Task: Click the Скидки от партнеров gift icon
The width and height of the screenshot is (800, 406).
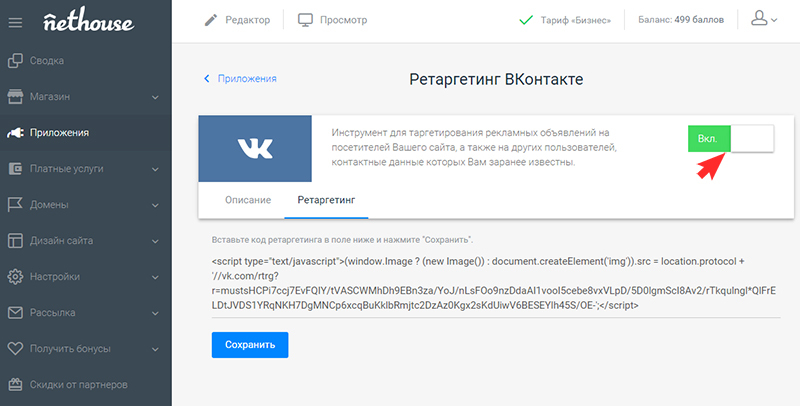Action: (x=15, y=385)
